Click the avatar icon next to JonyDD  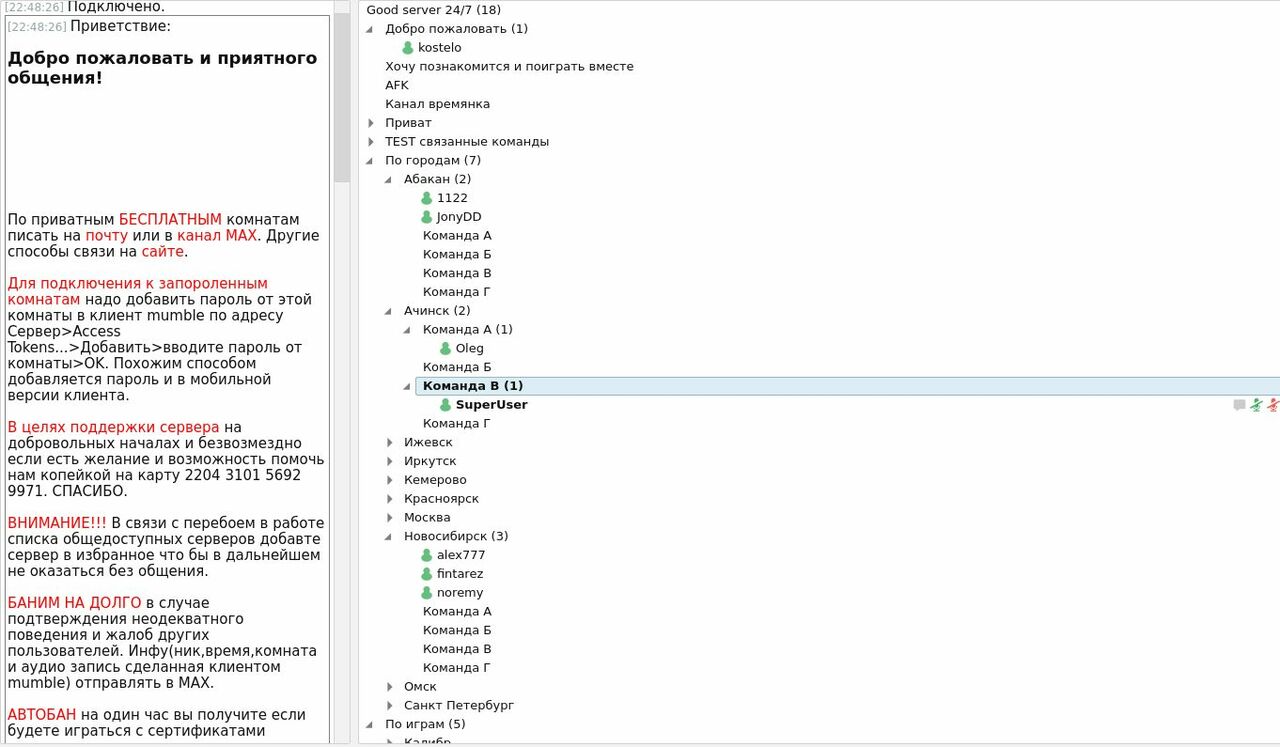click(x=426, y=217)
